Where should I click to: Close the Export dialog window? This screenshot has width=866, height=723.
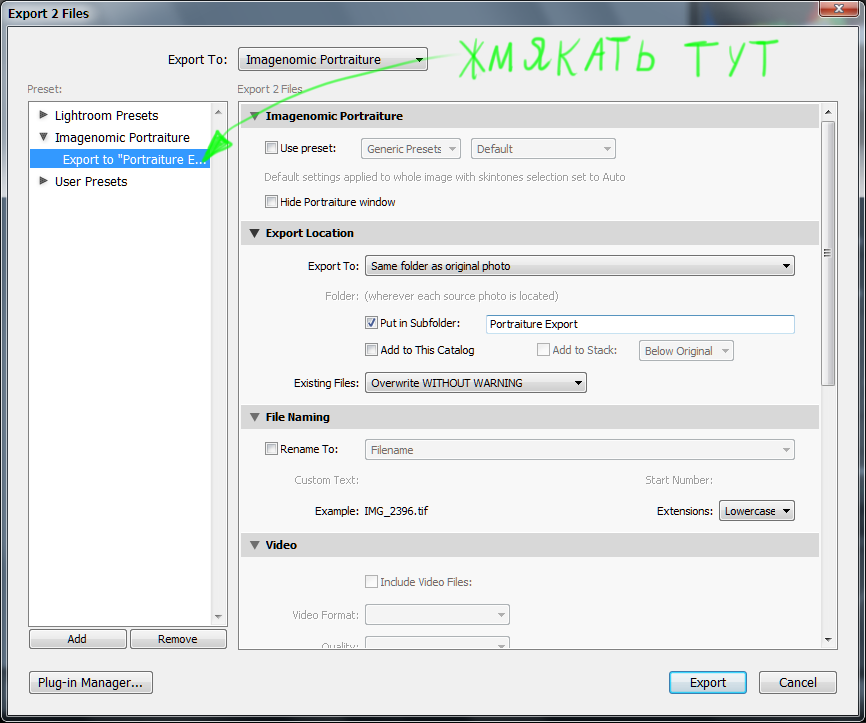pyautogui.click(x=838, y=11)
